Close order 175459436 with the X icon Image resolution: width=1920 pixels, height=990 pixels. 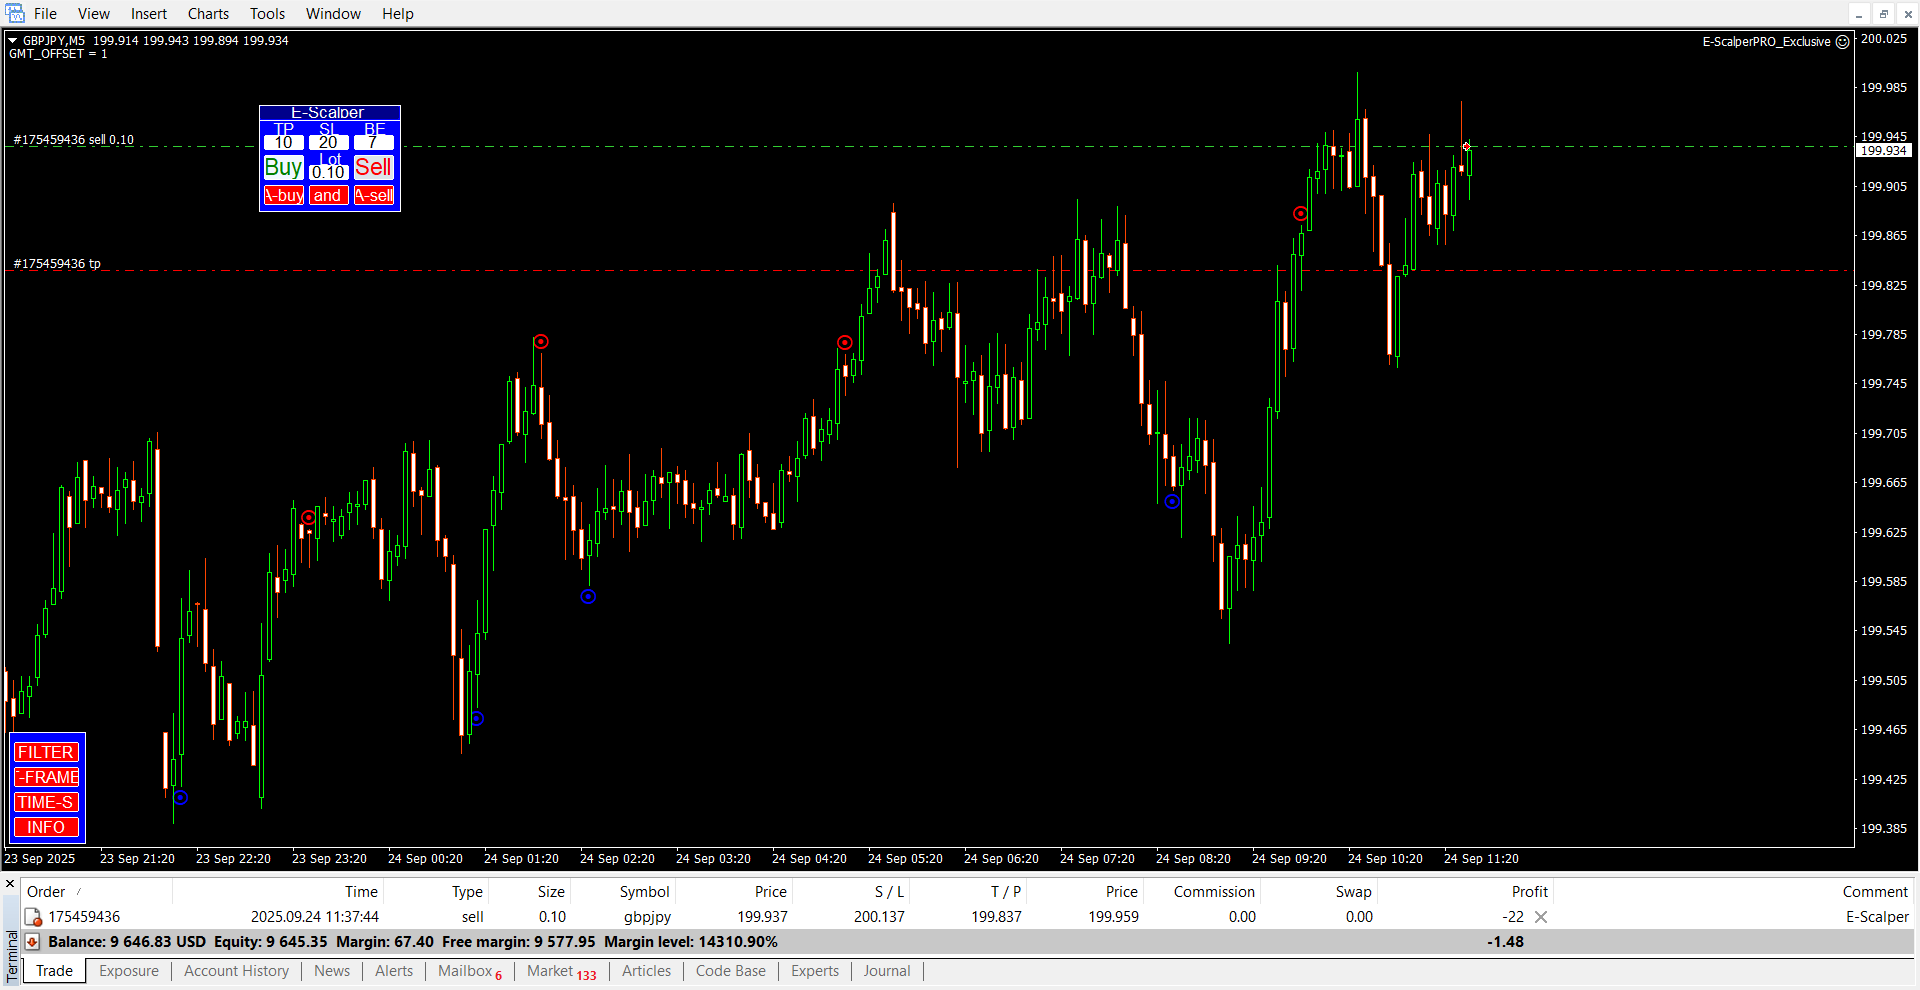click(x=1541, y=917)
